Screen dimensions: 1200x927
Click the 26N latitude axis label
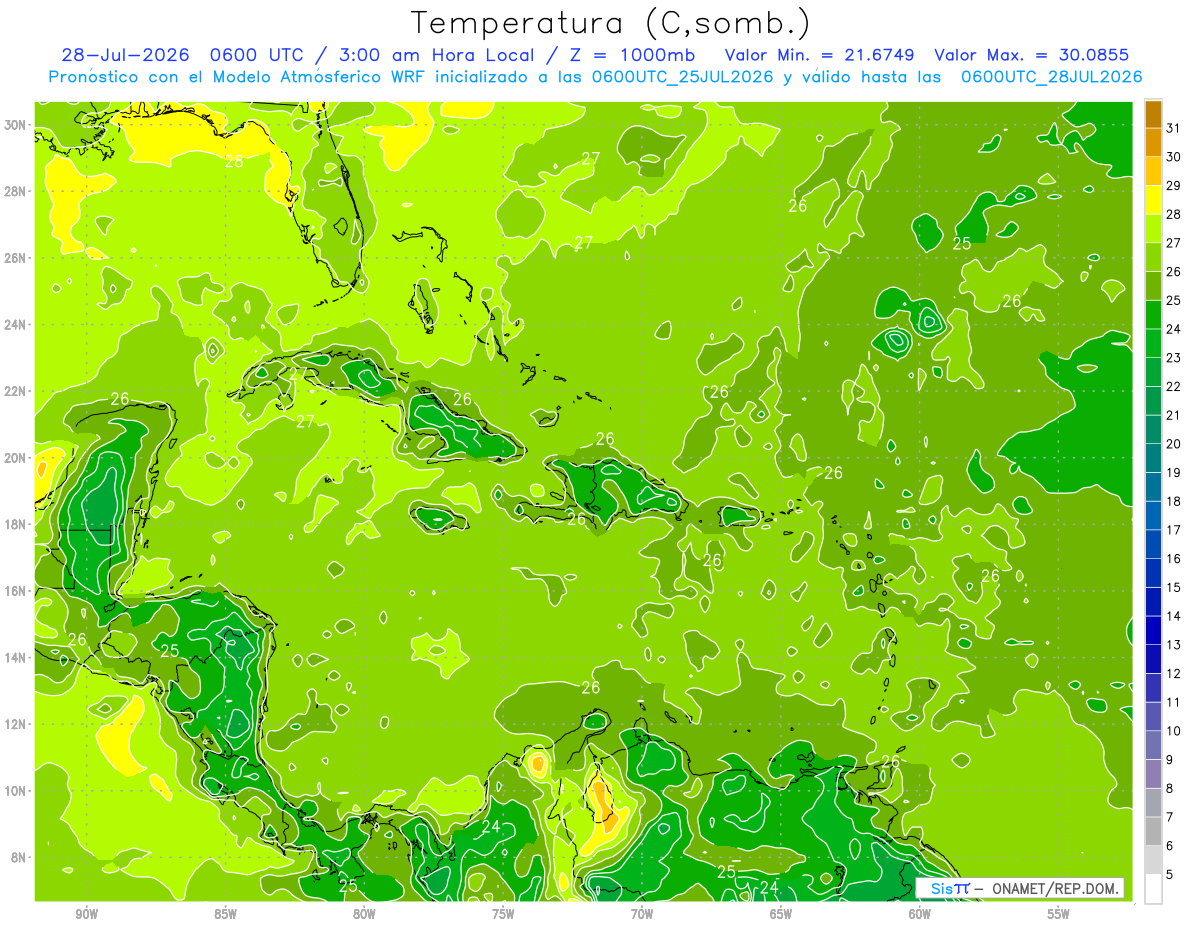(17, 258)
